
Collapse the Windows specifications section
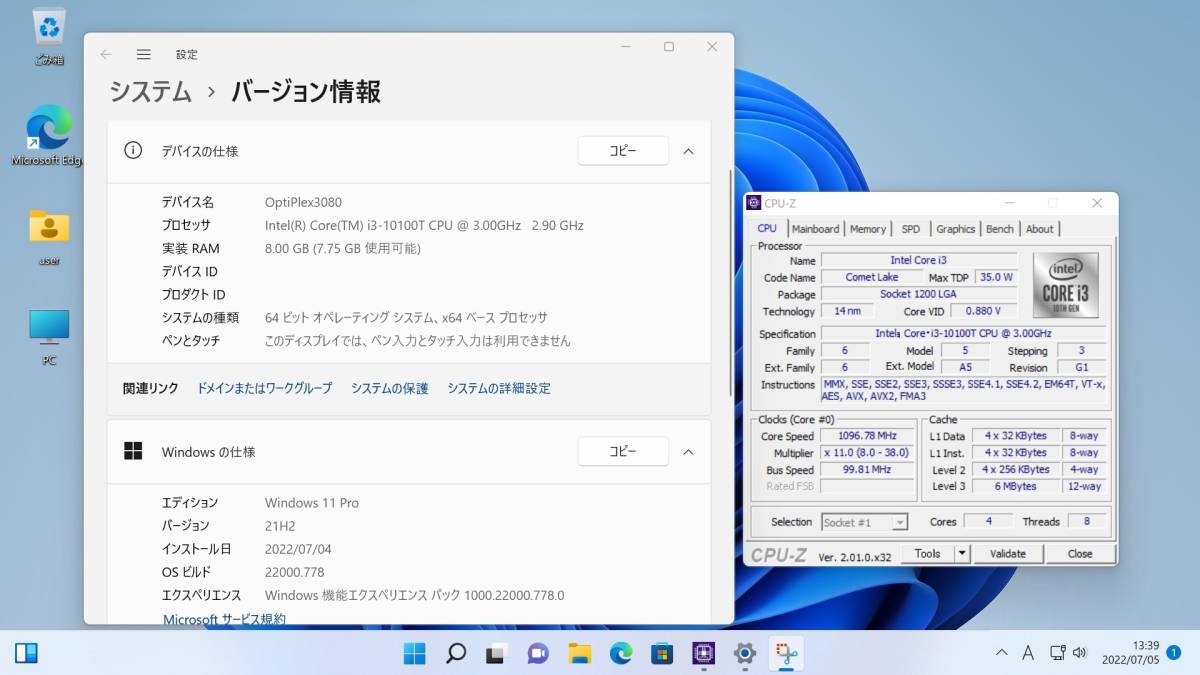[x=688, y=452]
